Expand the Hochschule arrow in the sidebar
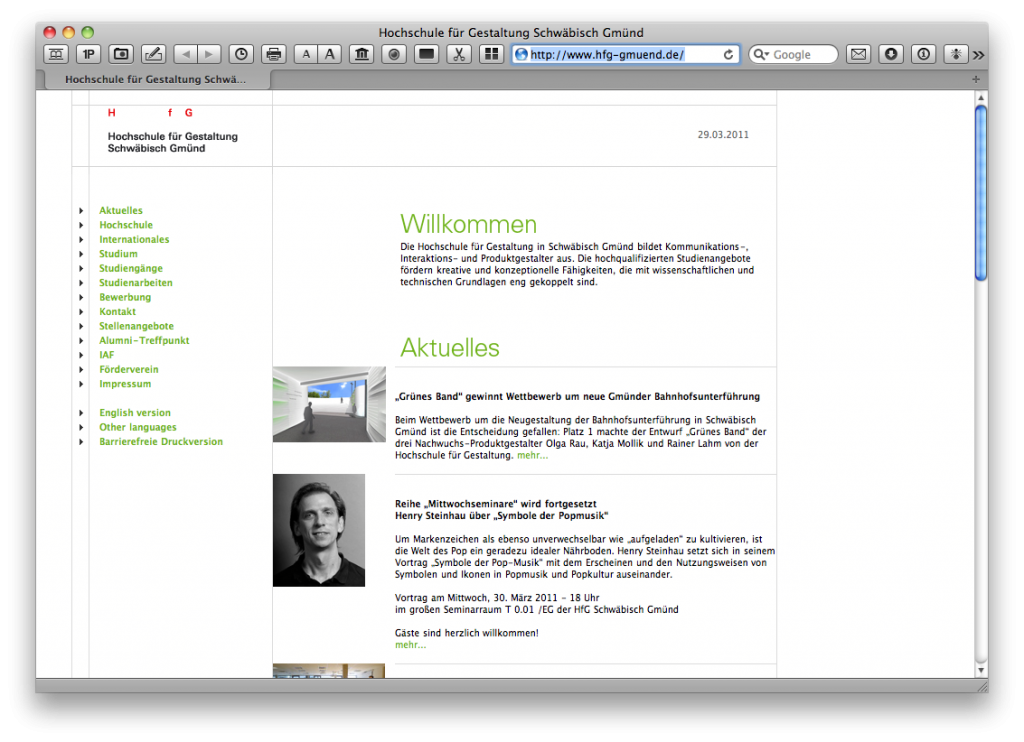Image resolution: width=1024 pixels, height=742 pixels. (81, 225)
